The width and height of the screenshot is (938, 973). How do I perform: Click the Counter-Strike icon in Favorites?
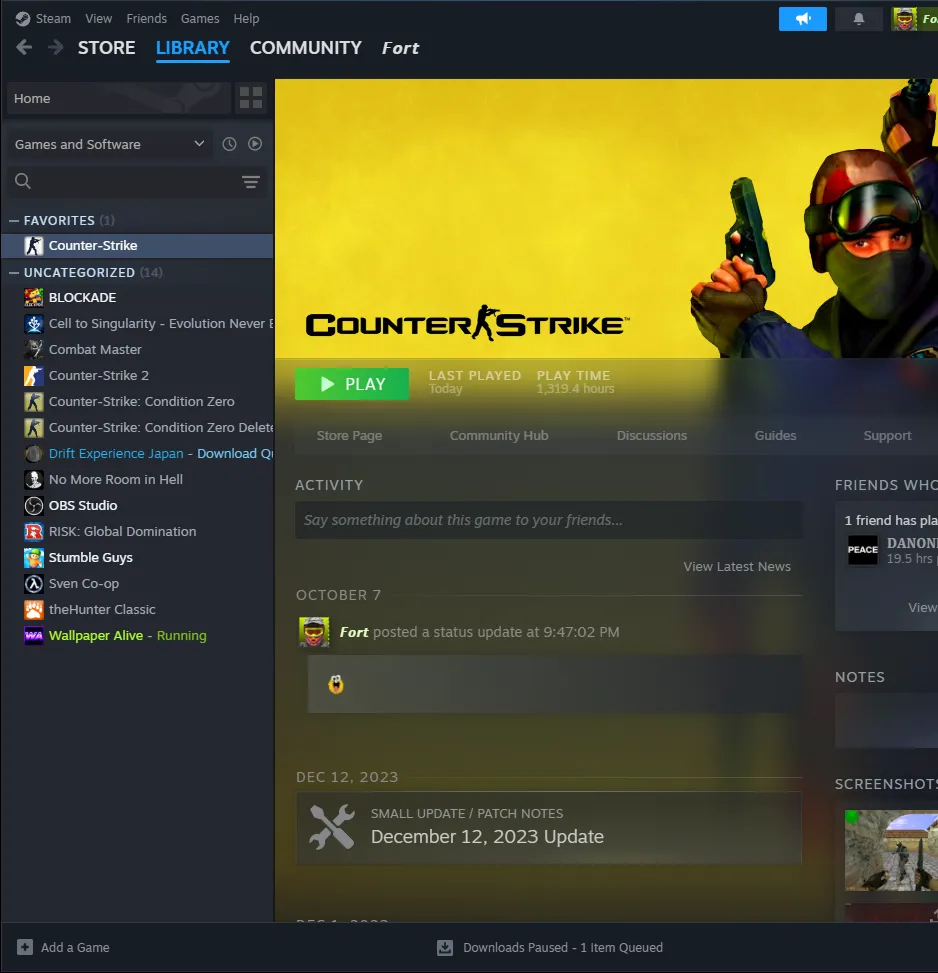coord(34,246)
